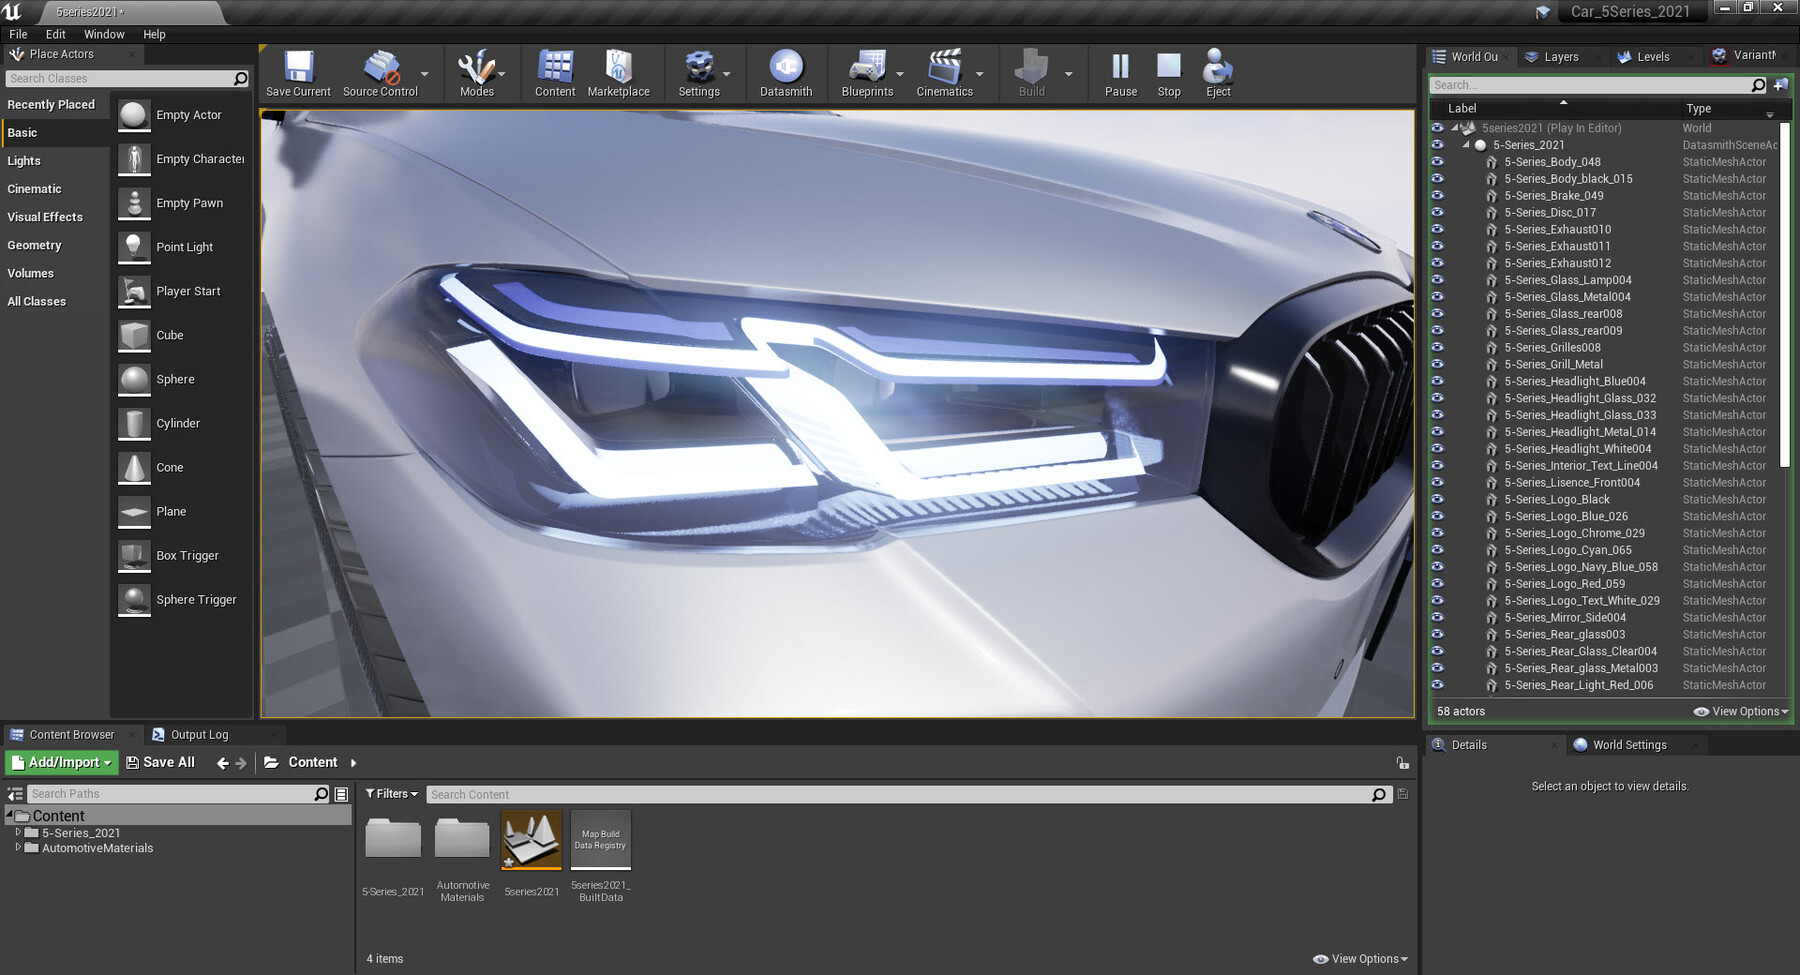This screenshot has width=1800, height=975.
Task: Open World Outliner View Options
Action: 1741,712
